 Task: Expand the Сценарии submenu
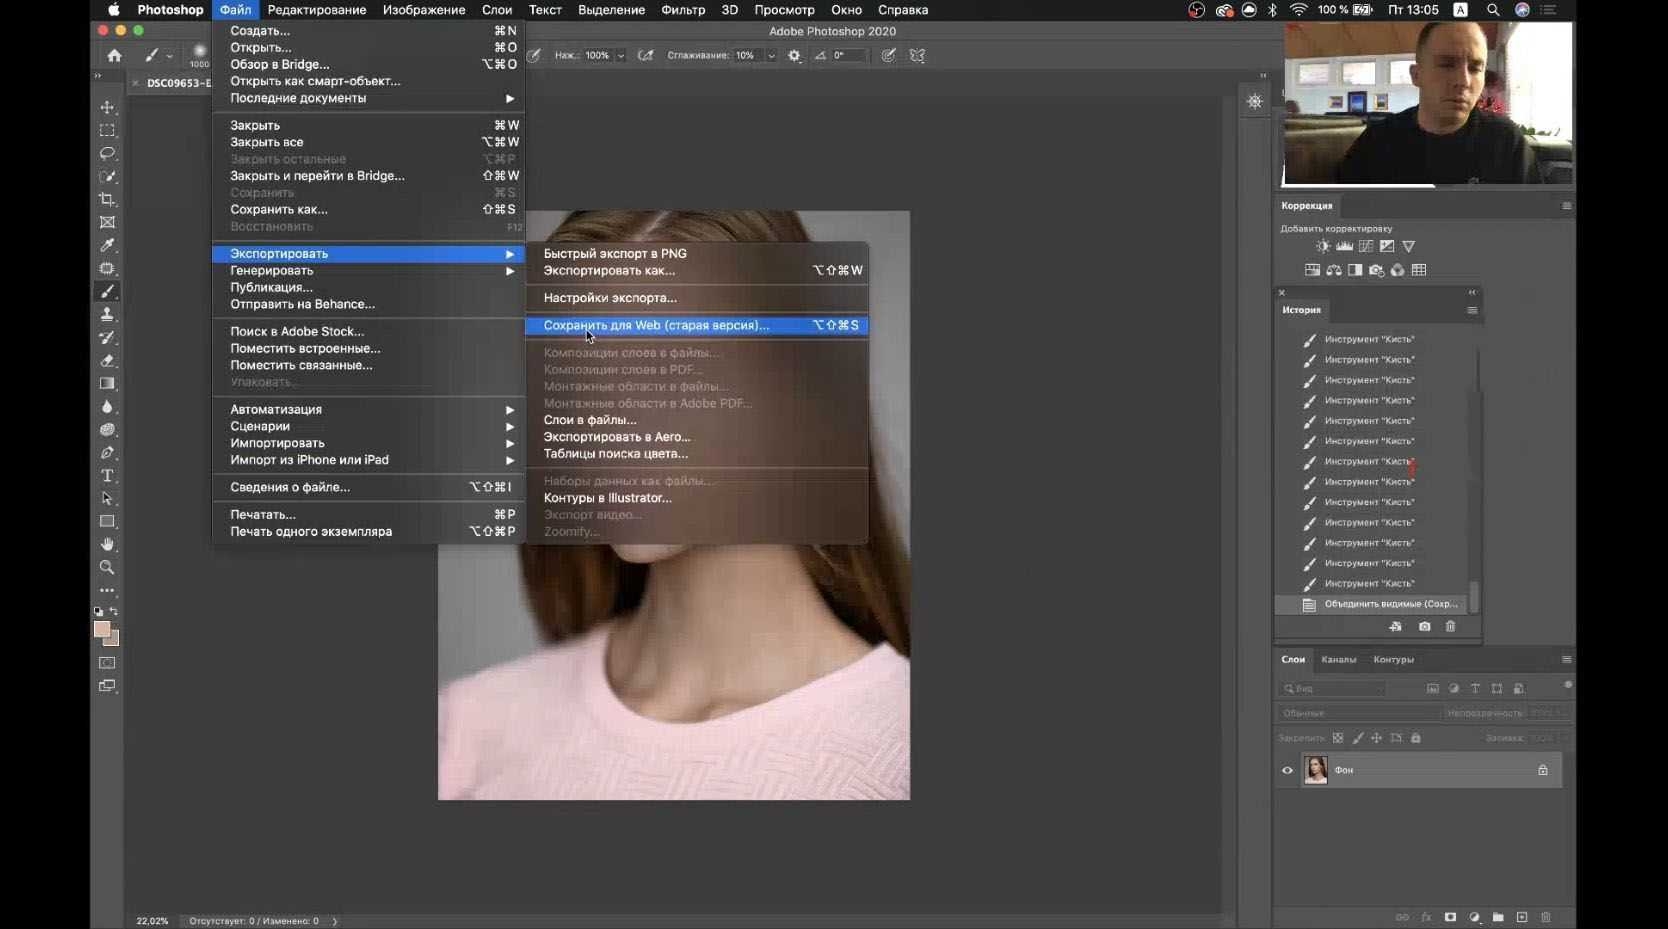click(368, 426)
